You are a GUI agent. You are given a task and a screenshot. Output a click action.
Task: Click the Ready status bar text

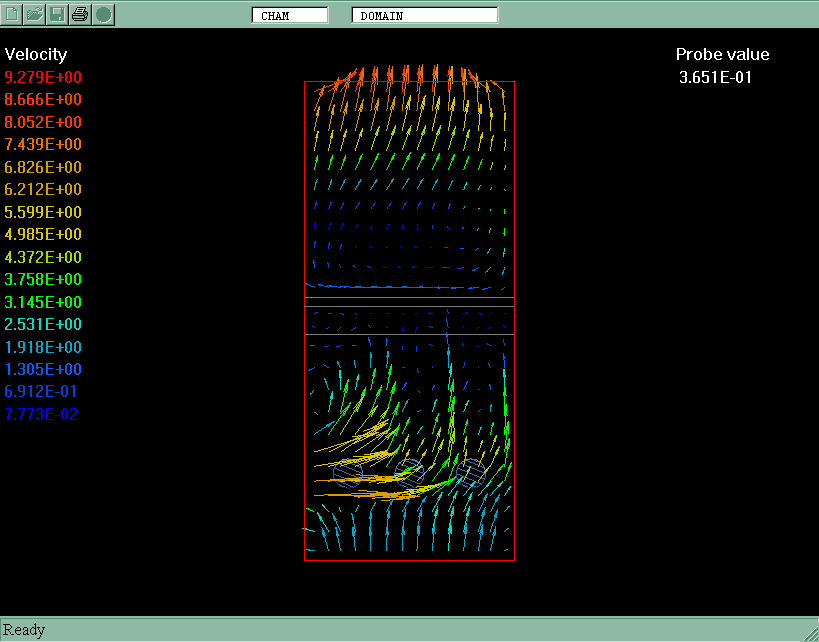click(x=24, y=630)
